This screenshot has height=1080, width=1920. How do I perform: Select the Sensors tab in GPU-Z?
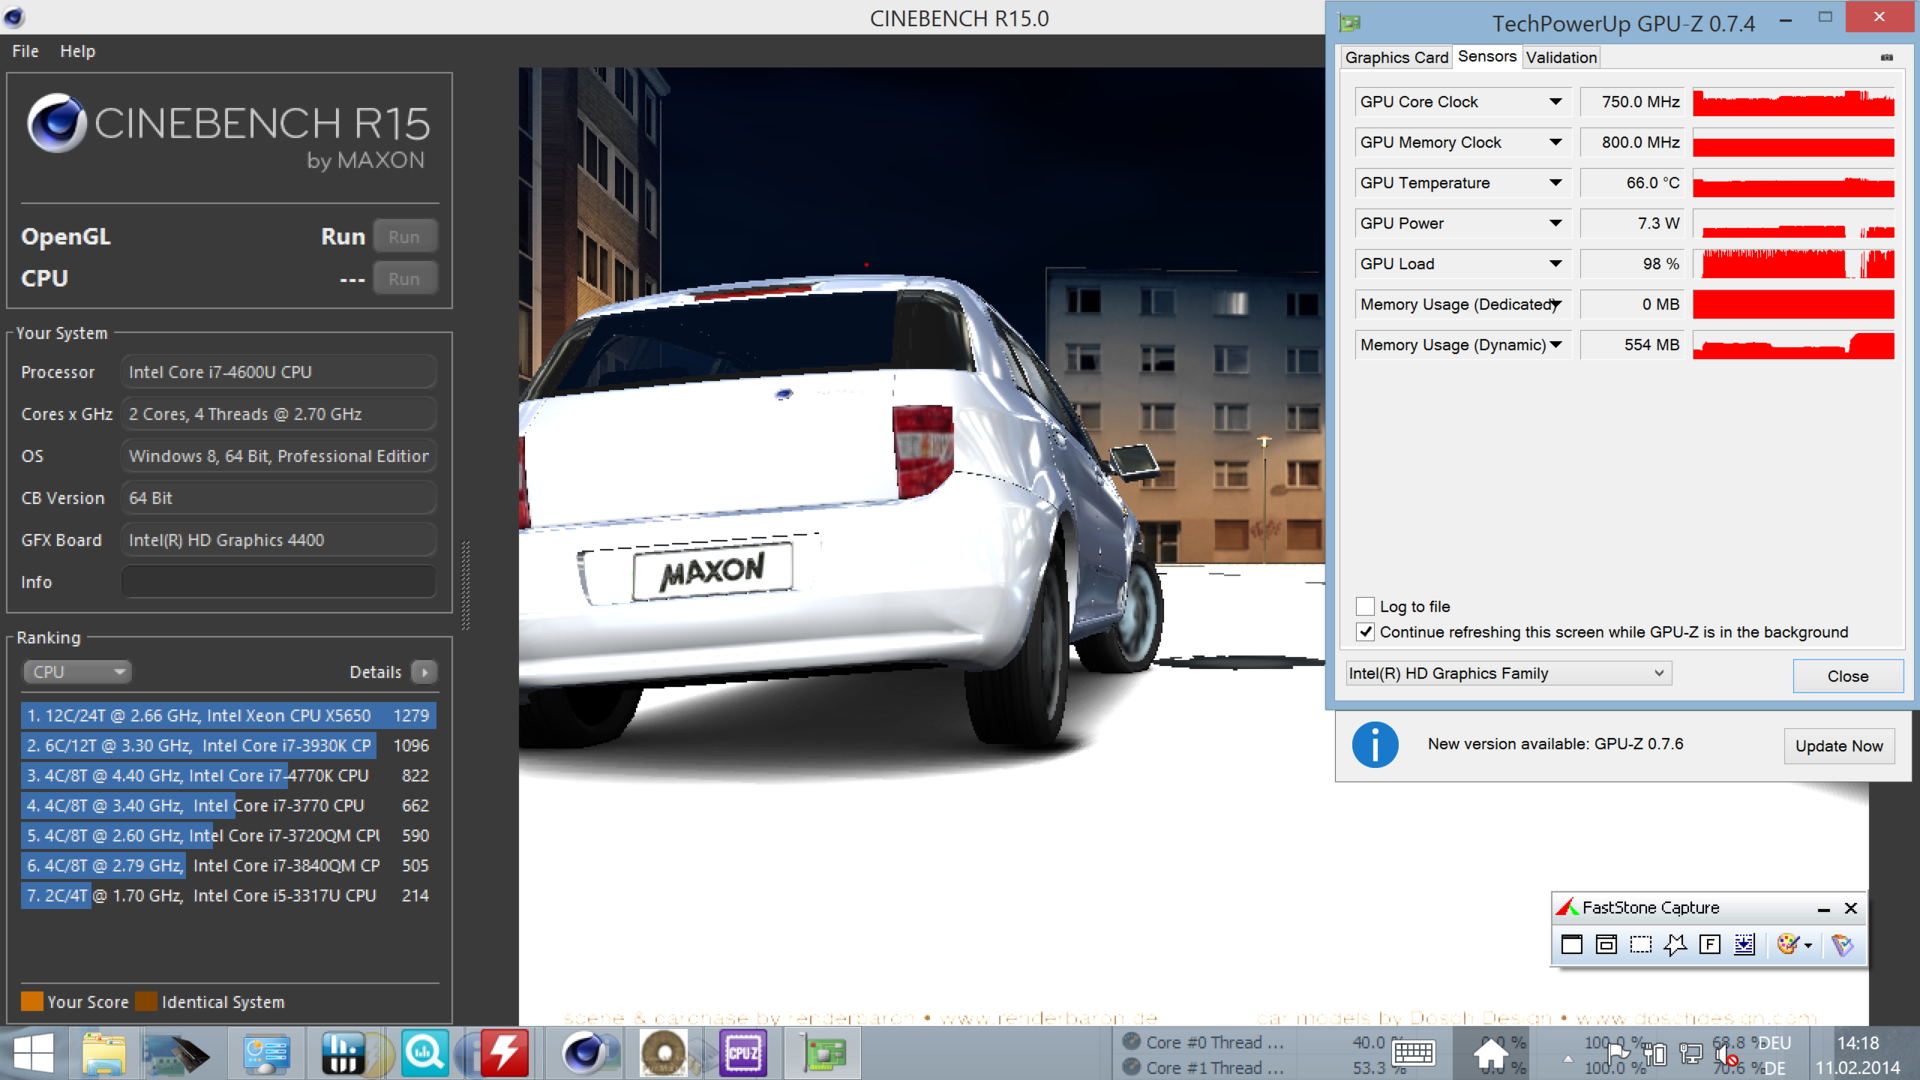1487,57
